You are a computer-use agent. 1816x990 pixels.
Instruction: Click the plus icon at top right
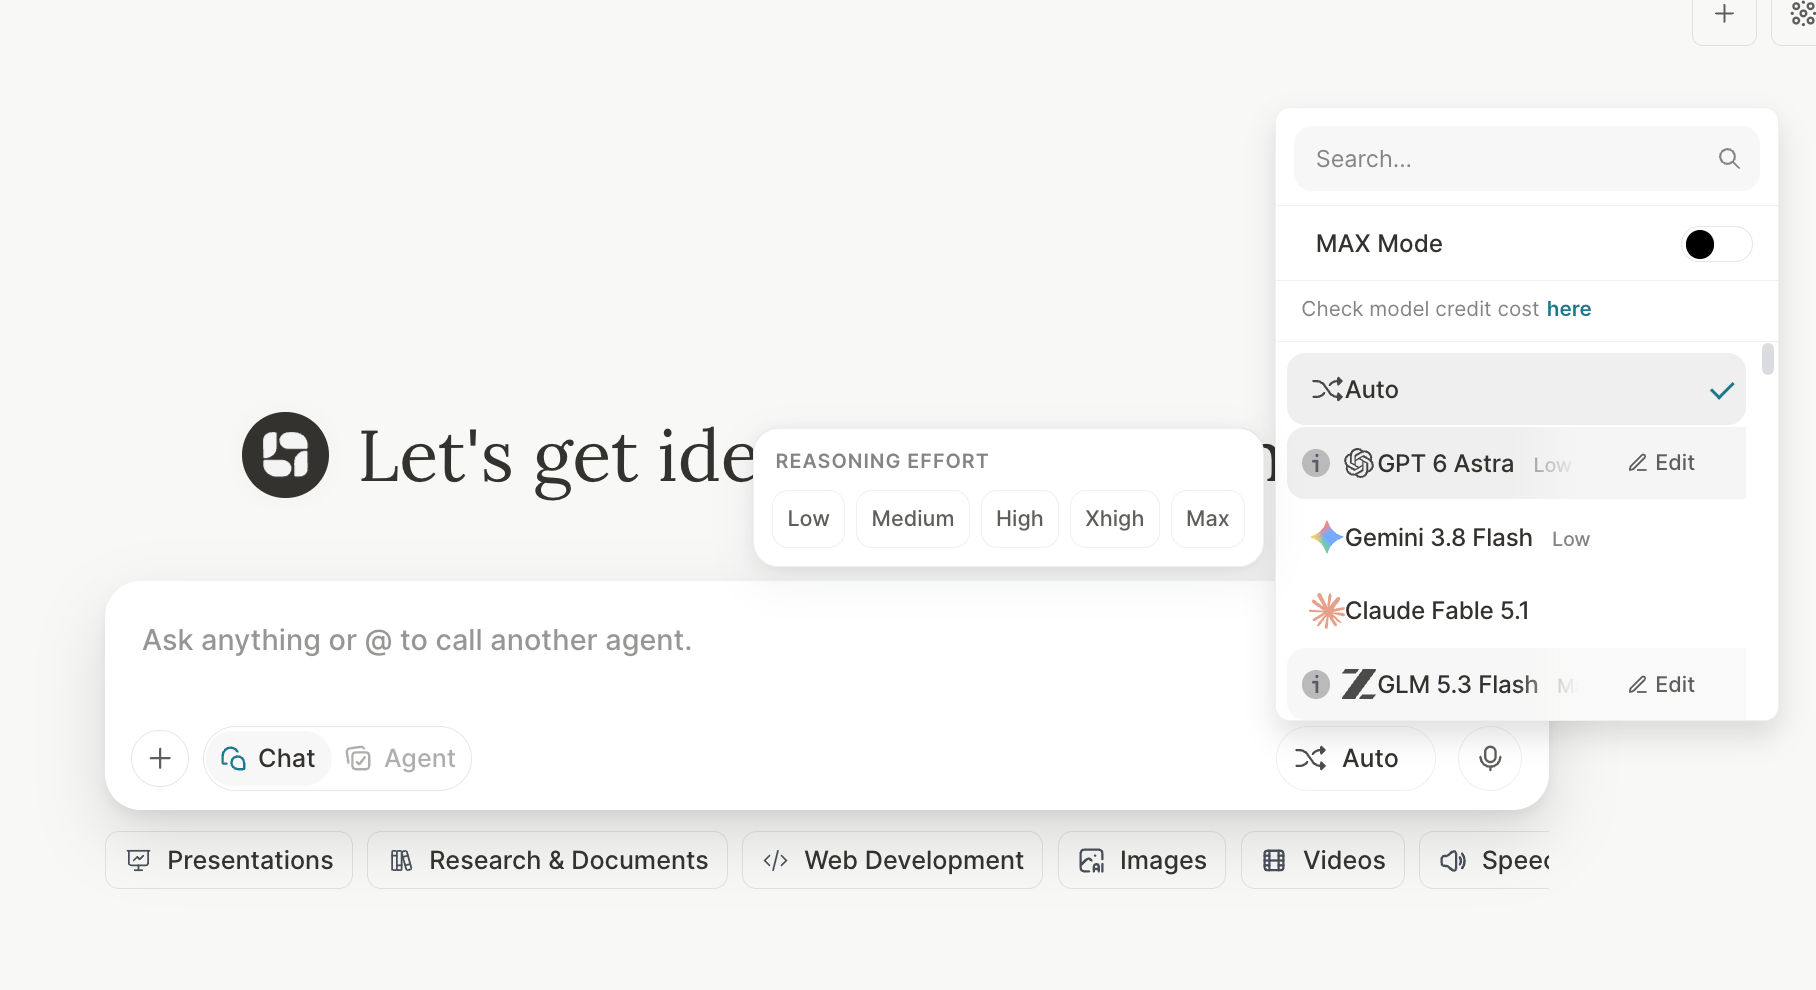pyautogui.click(x=1724, y=14)
